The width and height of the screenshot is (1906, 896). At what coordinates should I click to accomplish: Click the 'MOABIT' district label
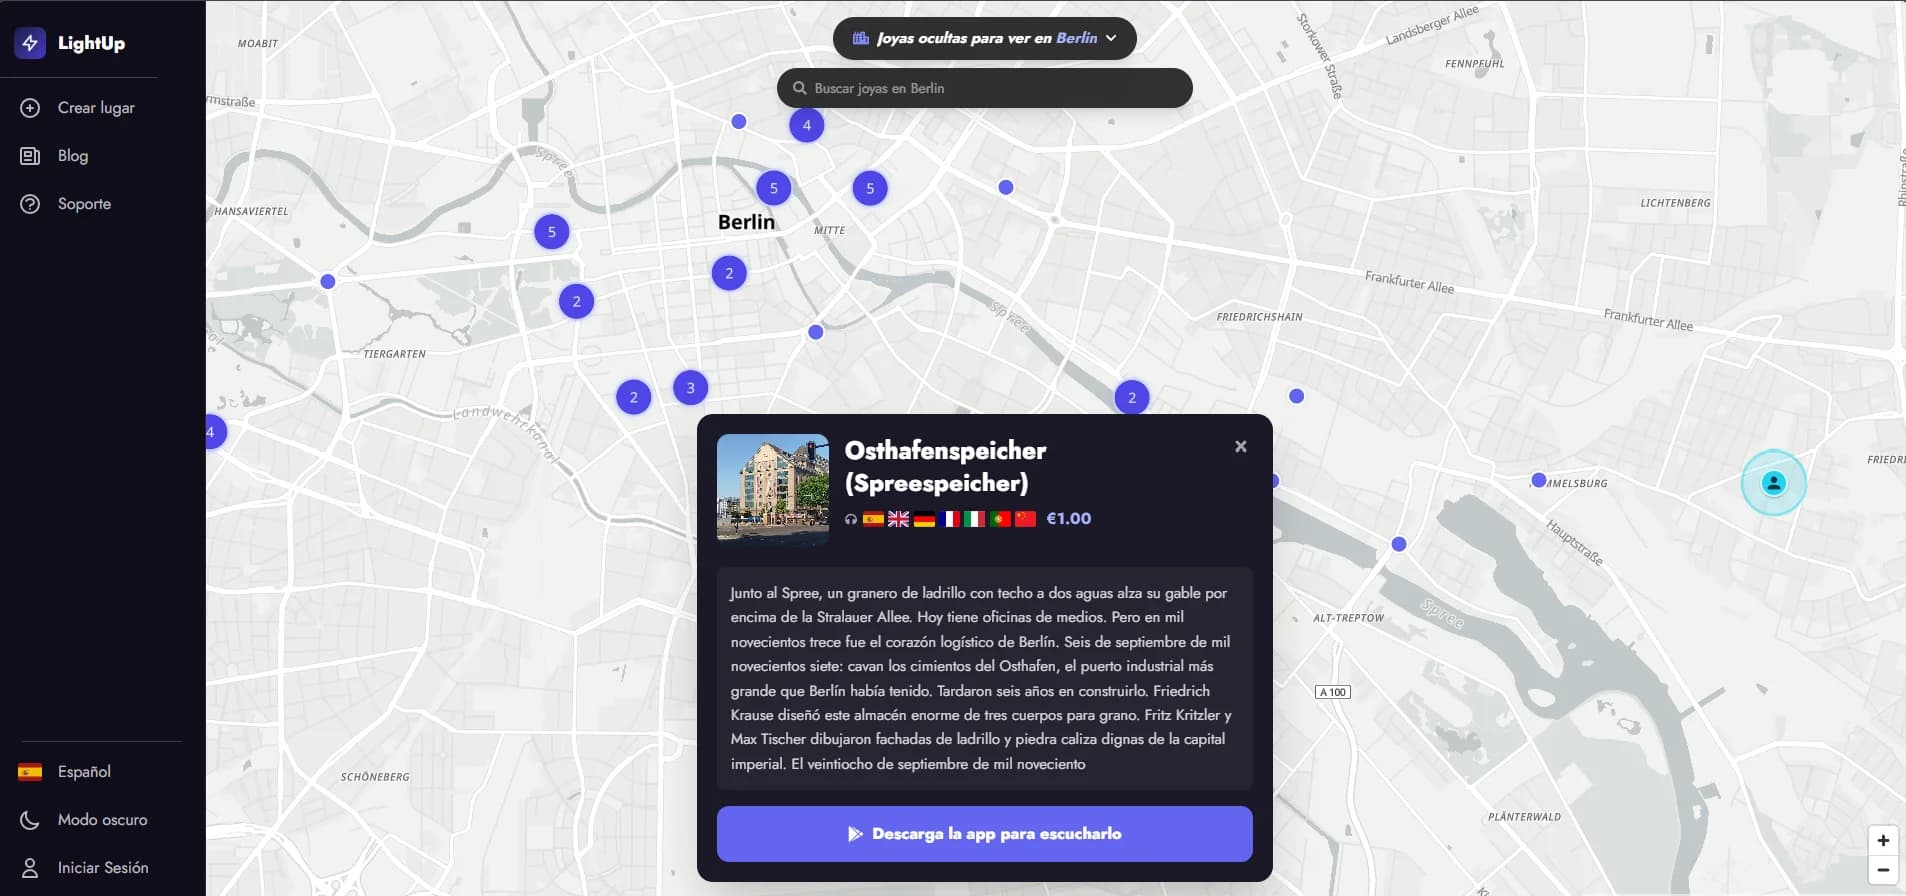pos(258,44)
